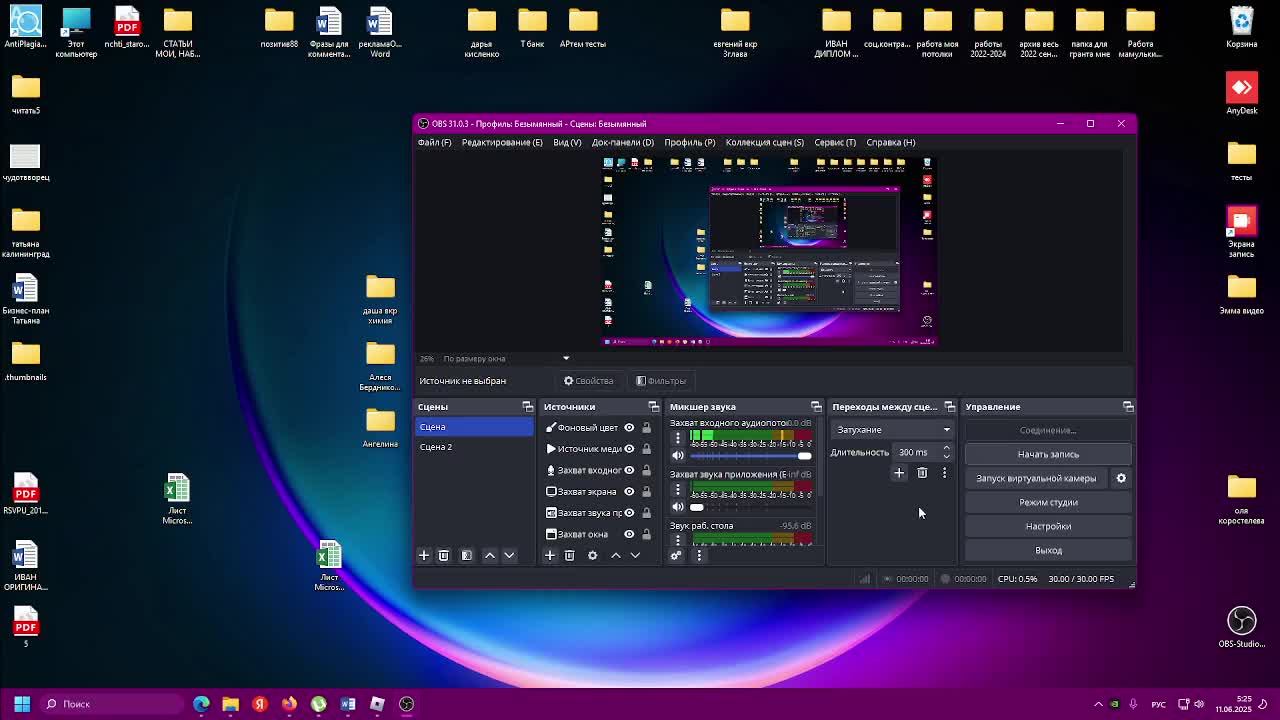Open source Фильтры button
Screen dimensions: 1280x720
661,381
